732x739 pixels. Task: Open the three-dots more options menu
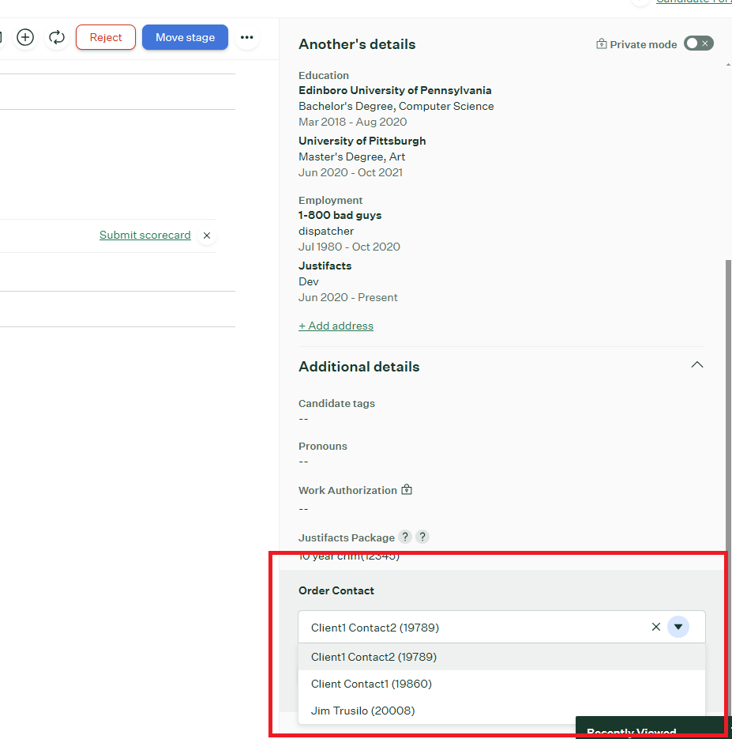coord(247,37)
